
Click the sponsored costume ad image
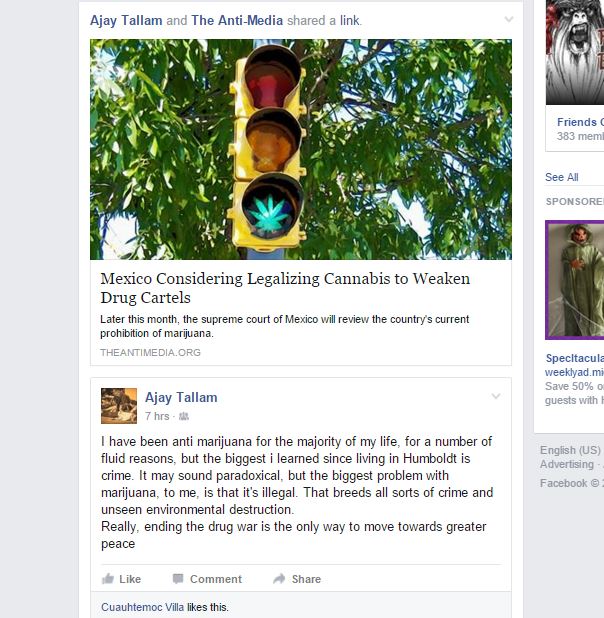575,280
